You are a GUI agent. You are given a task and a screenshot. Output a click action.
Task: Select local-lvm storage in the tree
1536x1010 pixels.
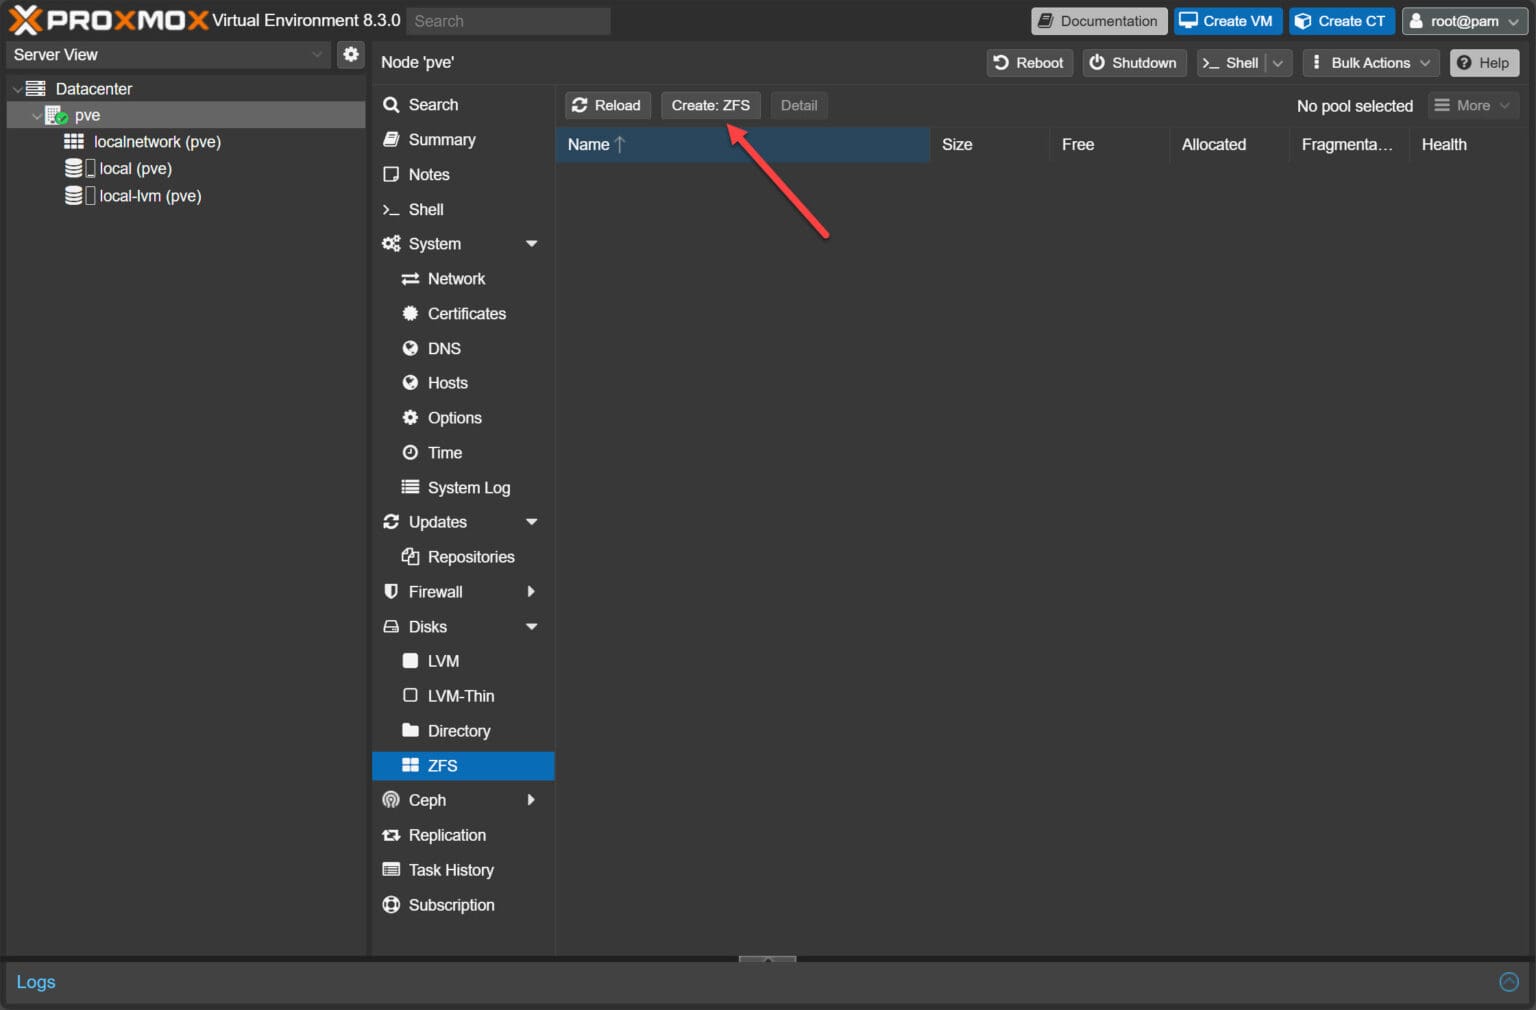pyautogui.click(x=145, y=196)
